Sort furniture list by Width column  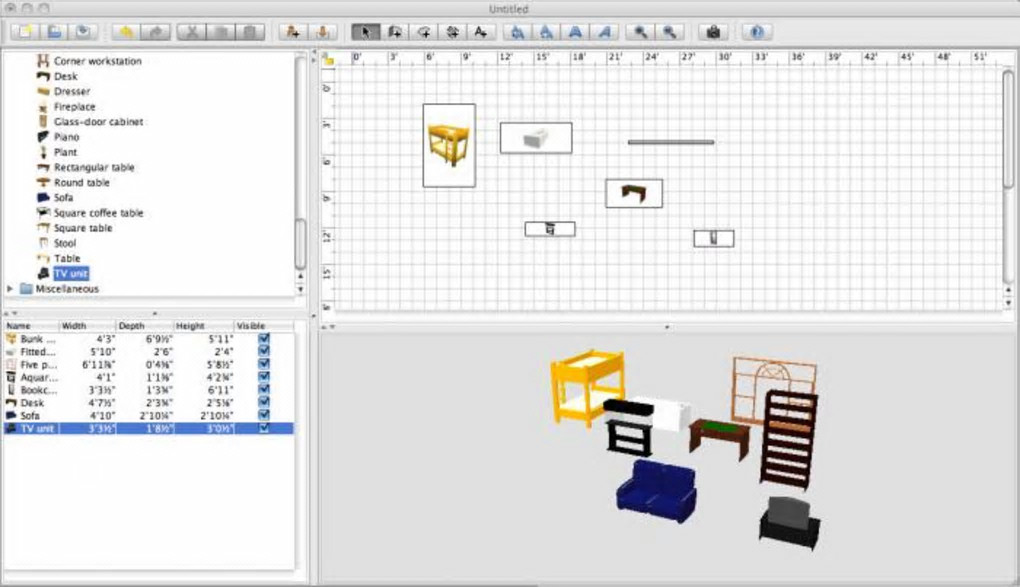click(x=87, y=325)
